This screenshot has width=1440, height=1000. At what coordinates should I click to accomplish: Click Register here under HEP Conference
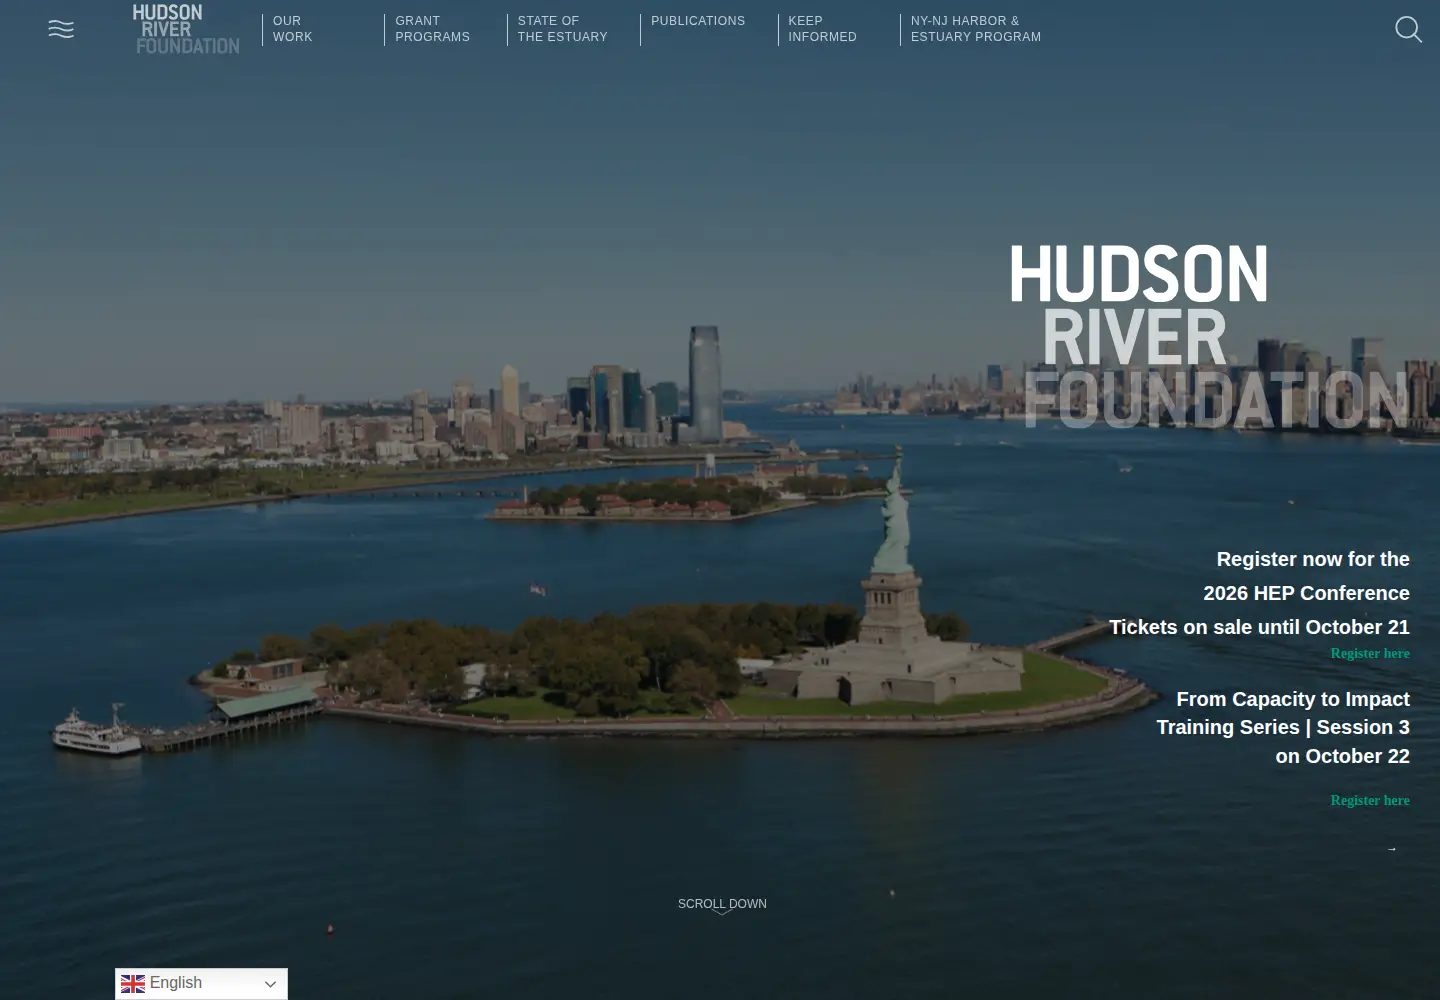pyautogui.click(x=1370, y=654)
